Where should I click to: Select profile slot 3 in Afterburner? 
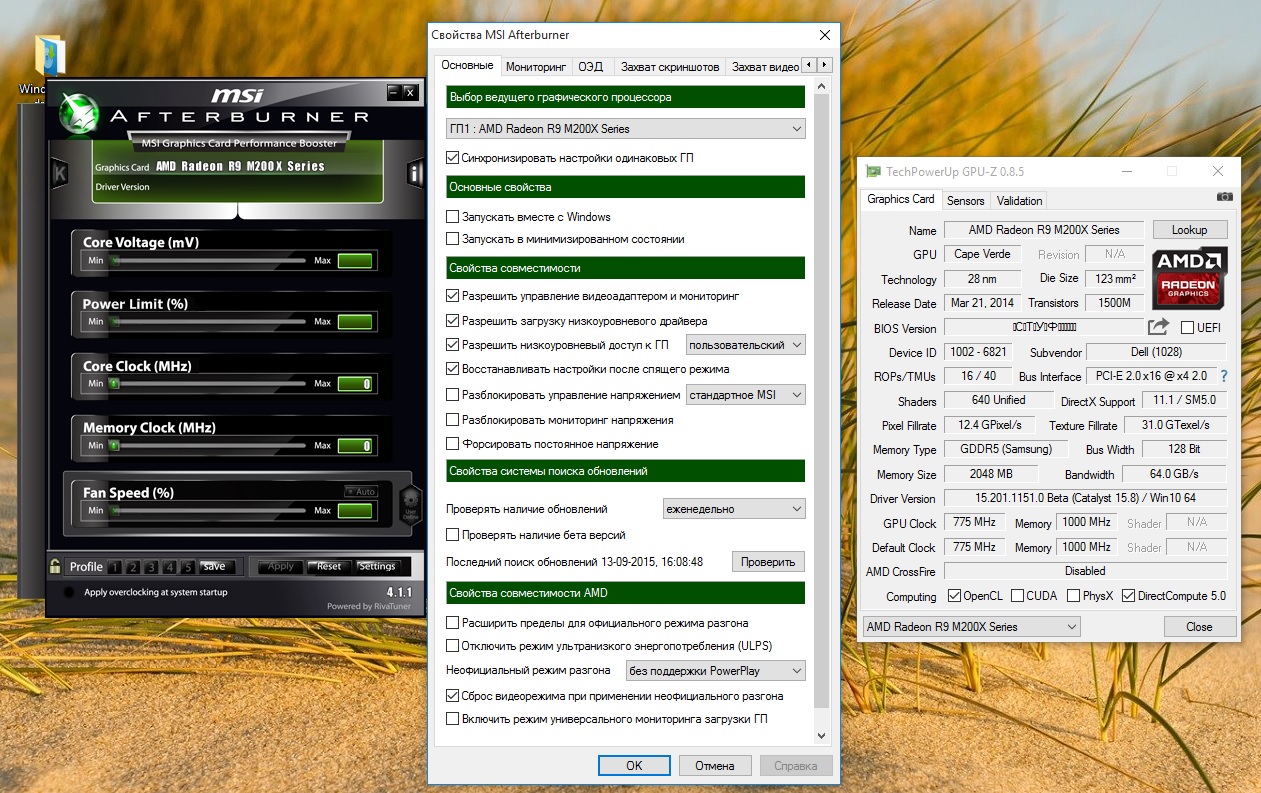(x=152, y=567)
